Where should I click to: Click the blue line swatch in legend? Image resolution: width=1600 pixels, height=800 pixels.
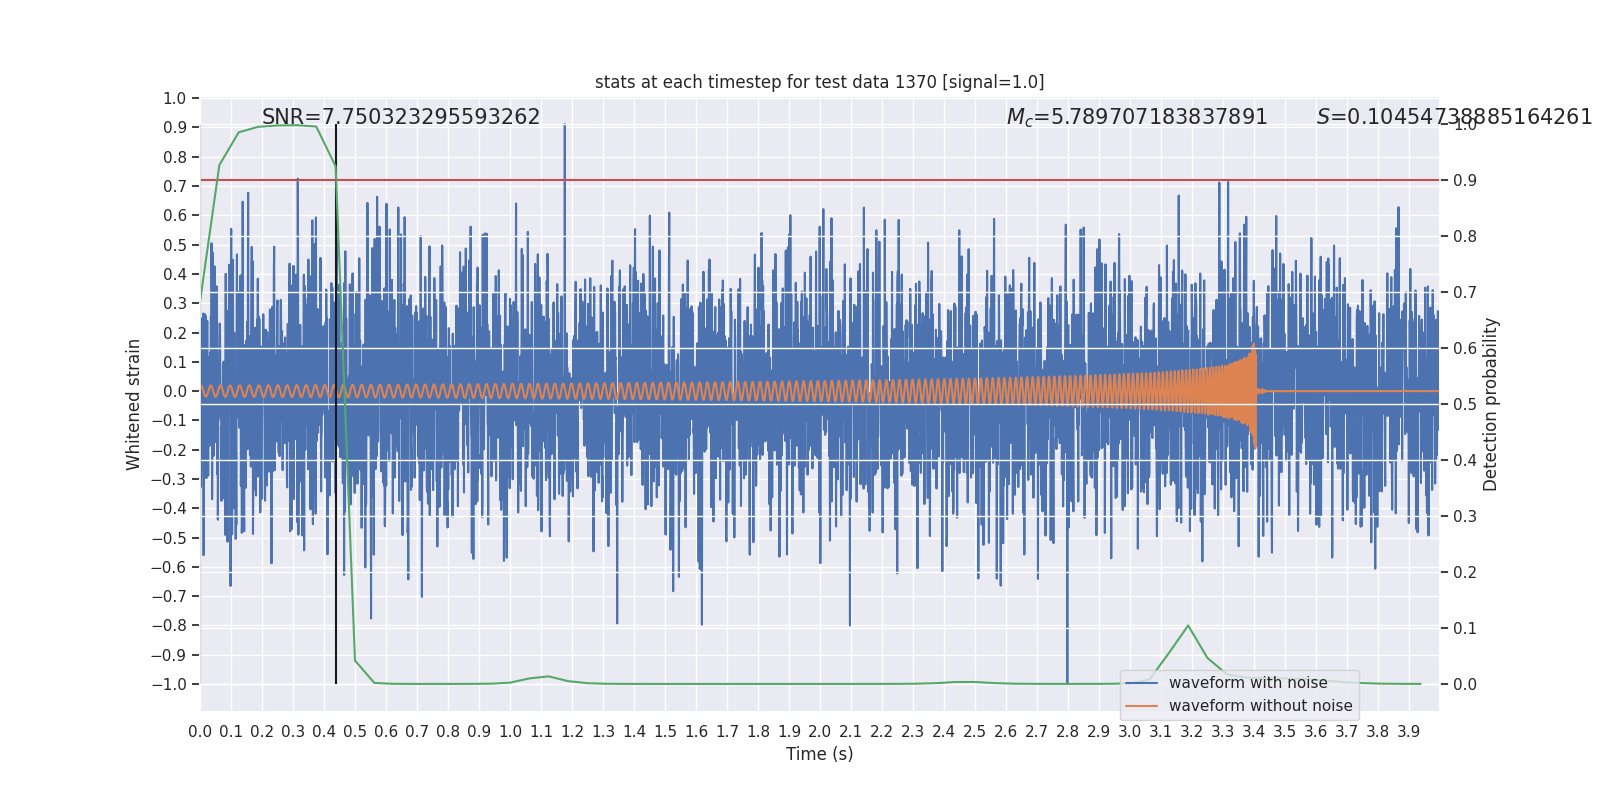1141,683
